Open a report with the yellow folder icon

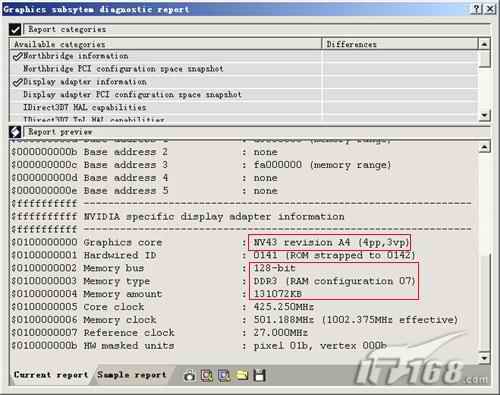tap(242, 376)
